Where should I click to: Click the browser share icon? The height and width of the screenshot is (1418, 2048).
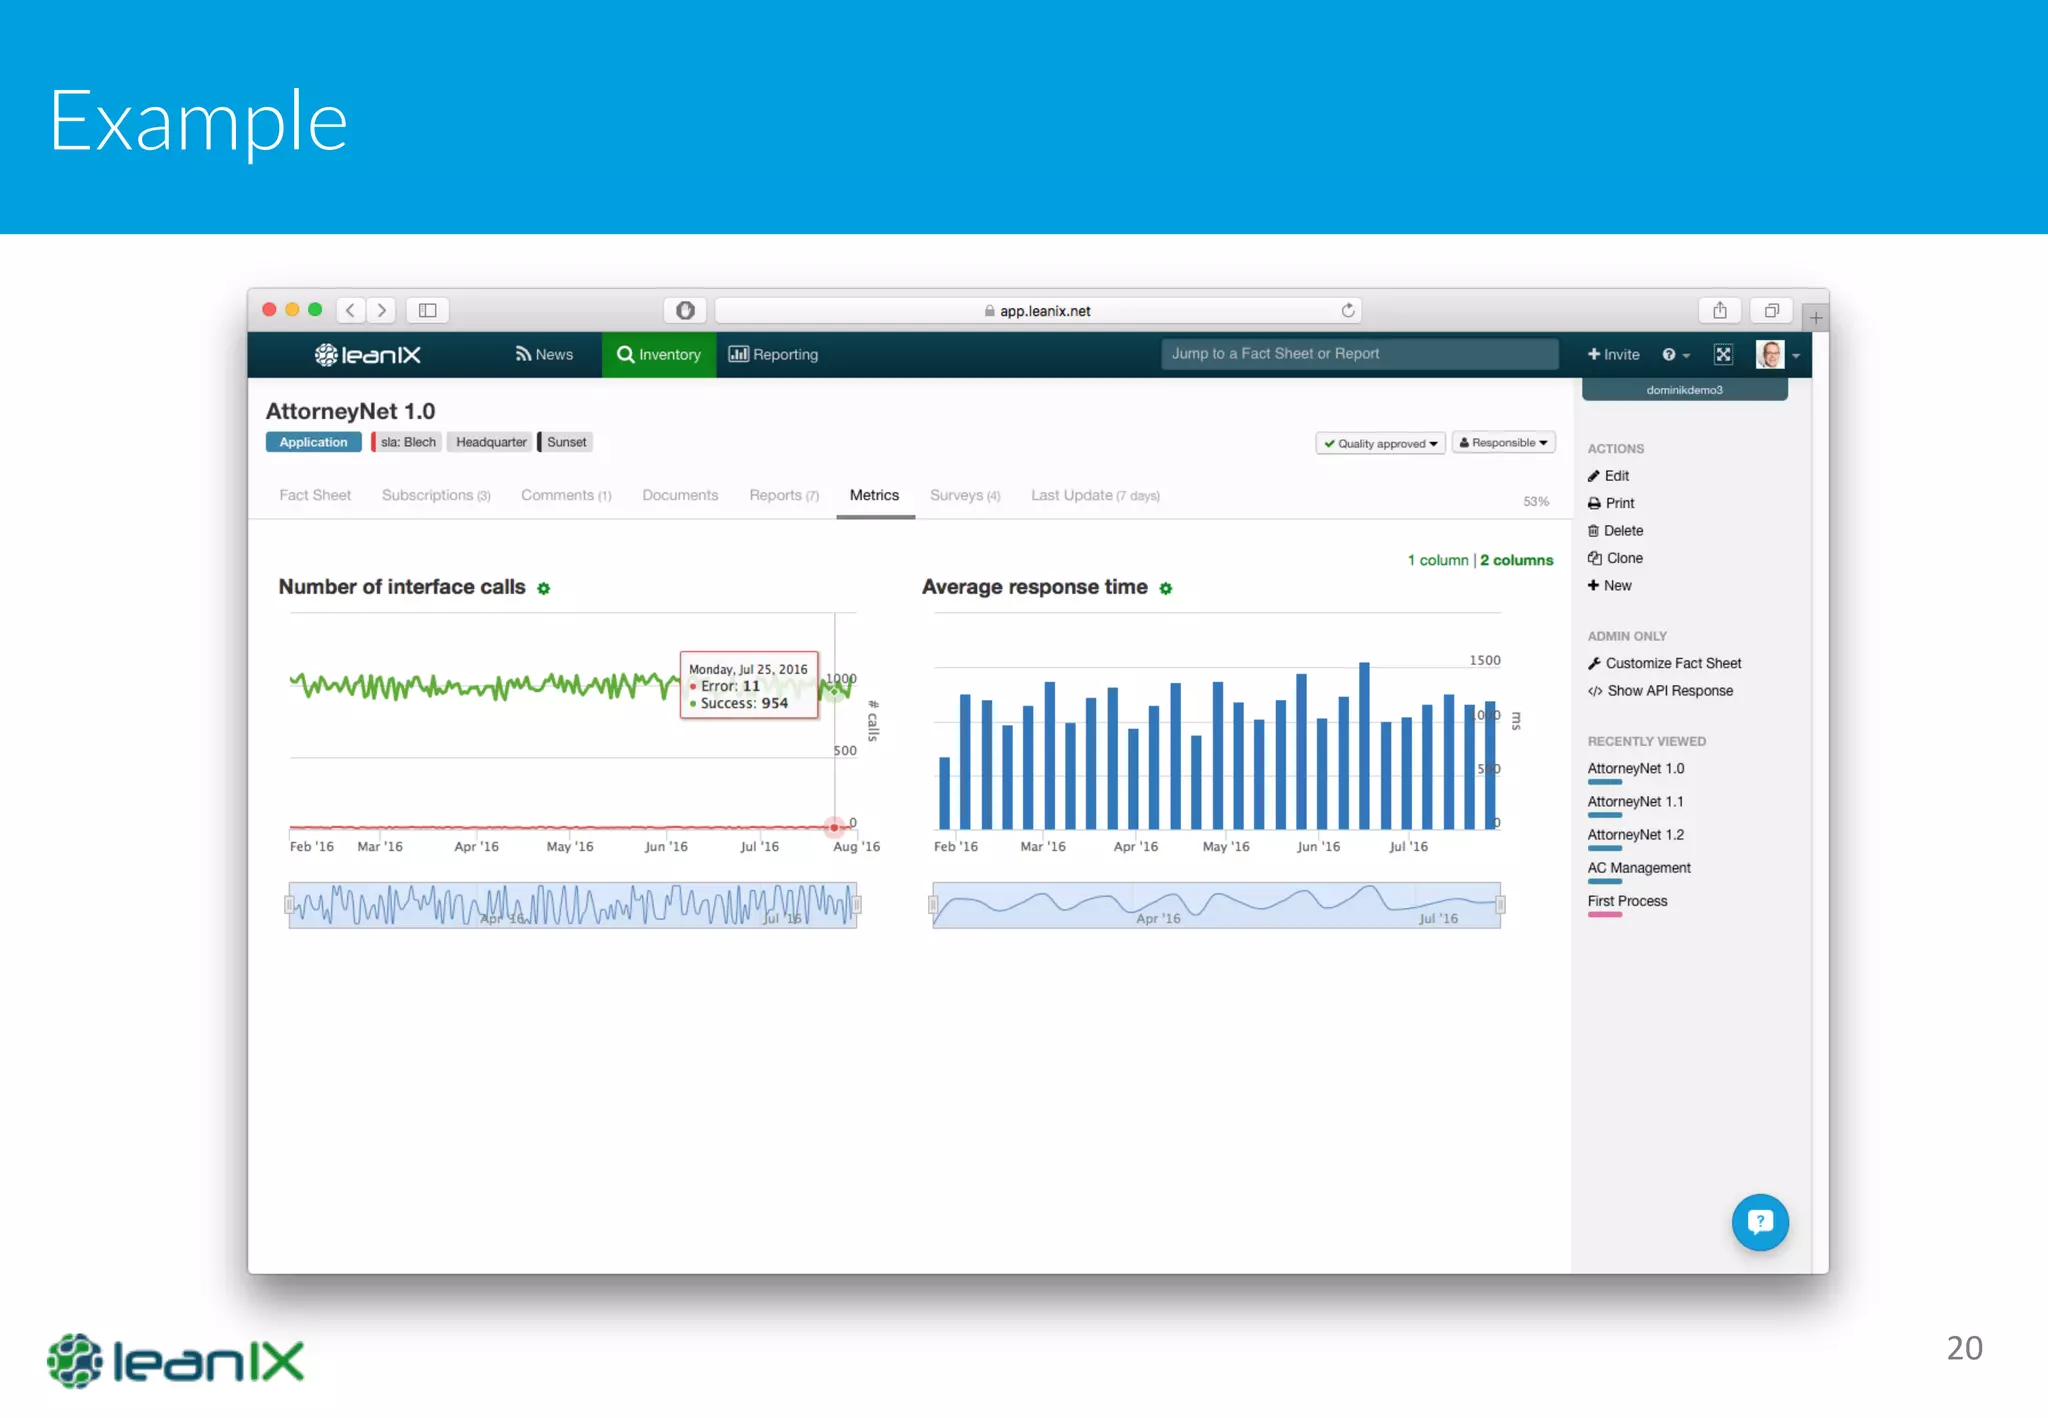(1719, 311)
